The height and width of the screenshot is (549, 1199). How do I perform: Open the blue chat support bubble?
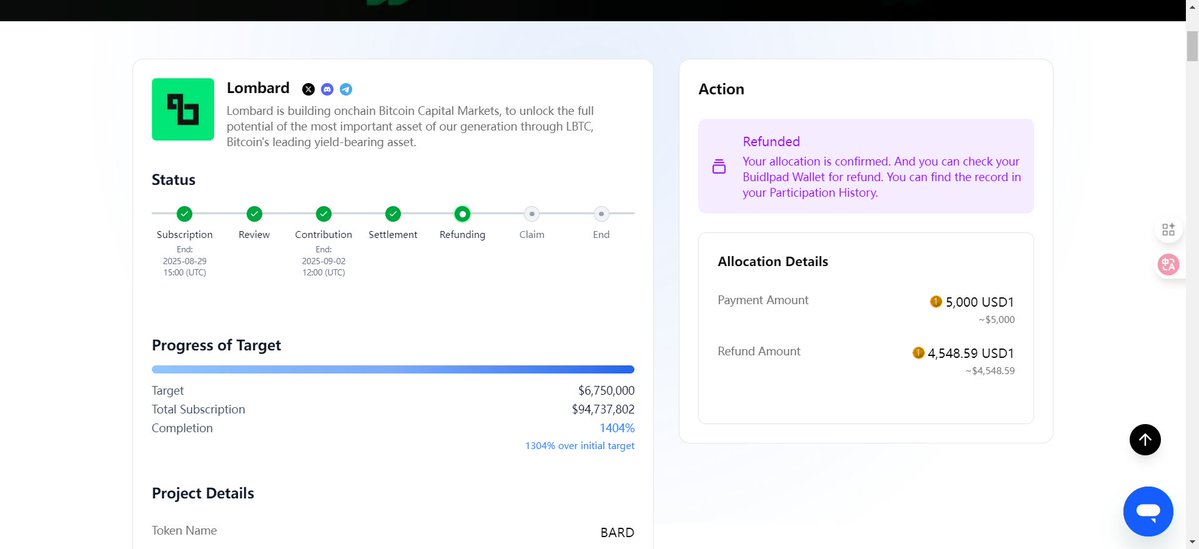click(x=1148, y=511)
